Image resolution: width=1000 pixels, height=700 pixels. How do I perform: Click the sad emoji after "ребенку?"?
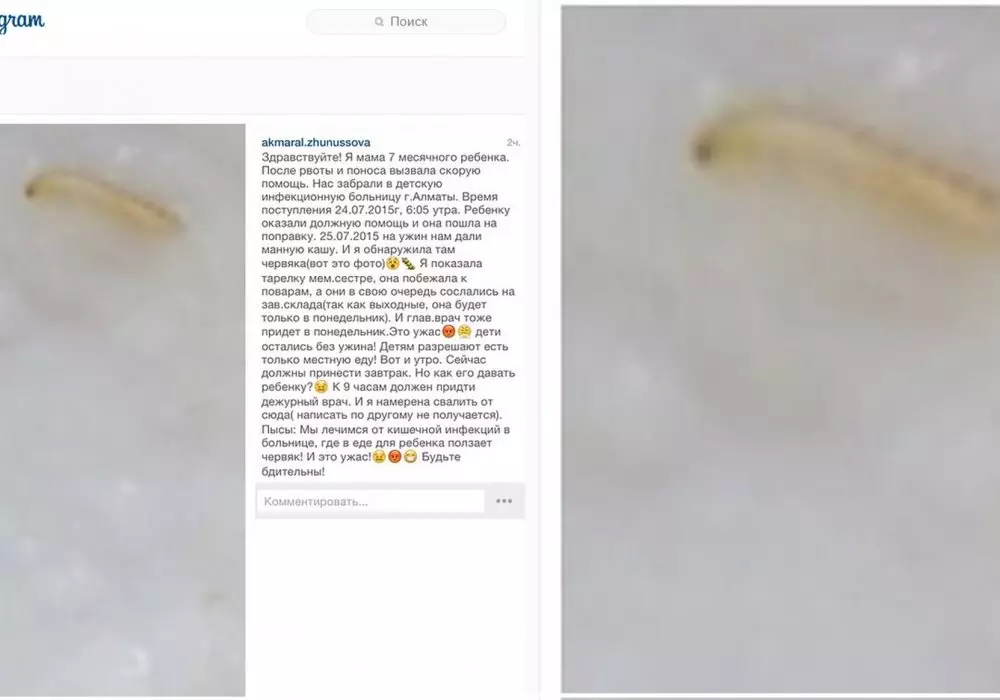[x=321, y=386]
